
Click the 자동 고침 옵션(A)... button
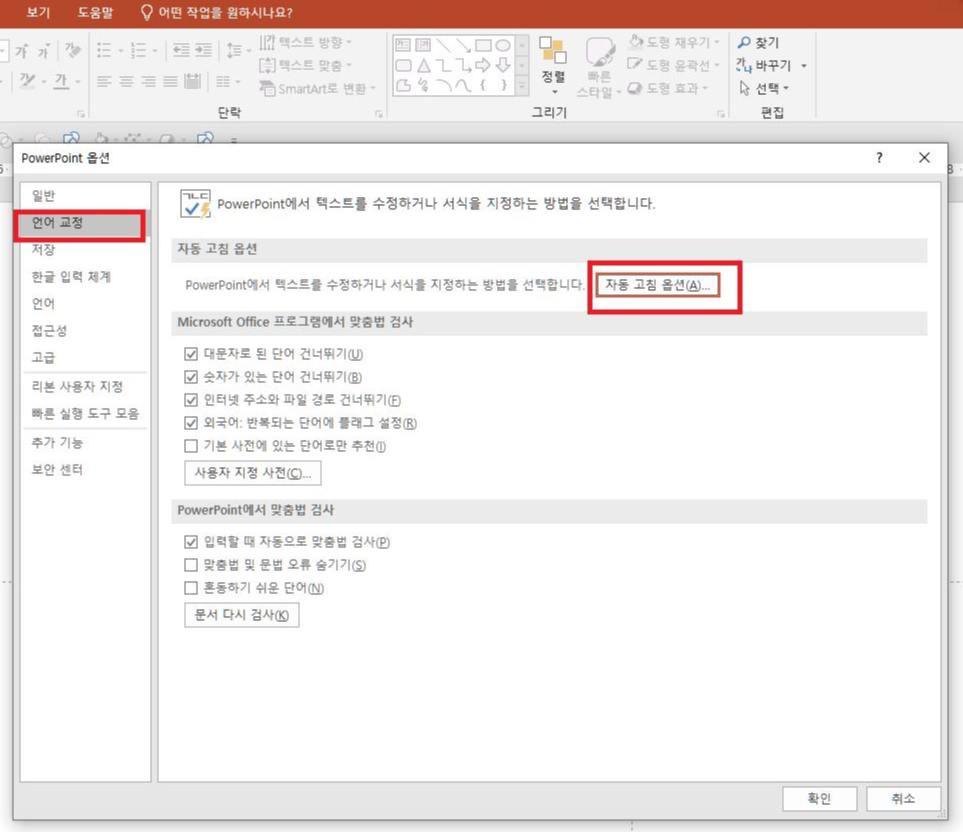click(658, 285)
